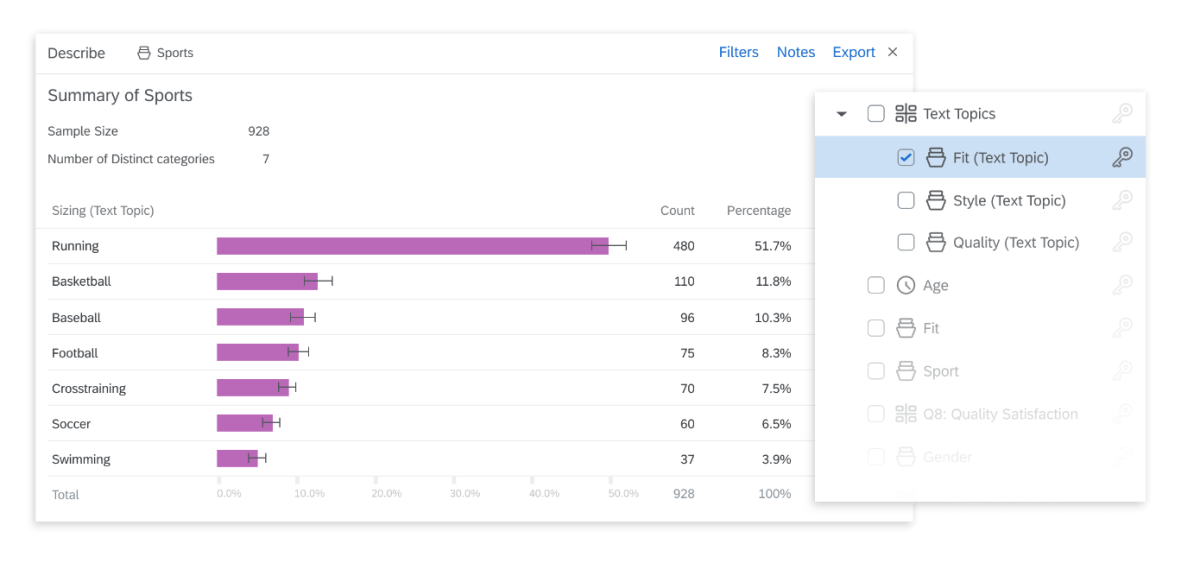This screenshot has height=563, width=1200.
Task: Open the Notes panel
Action: pos(796,52)
